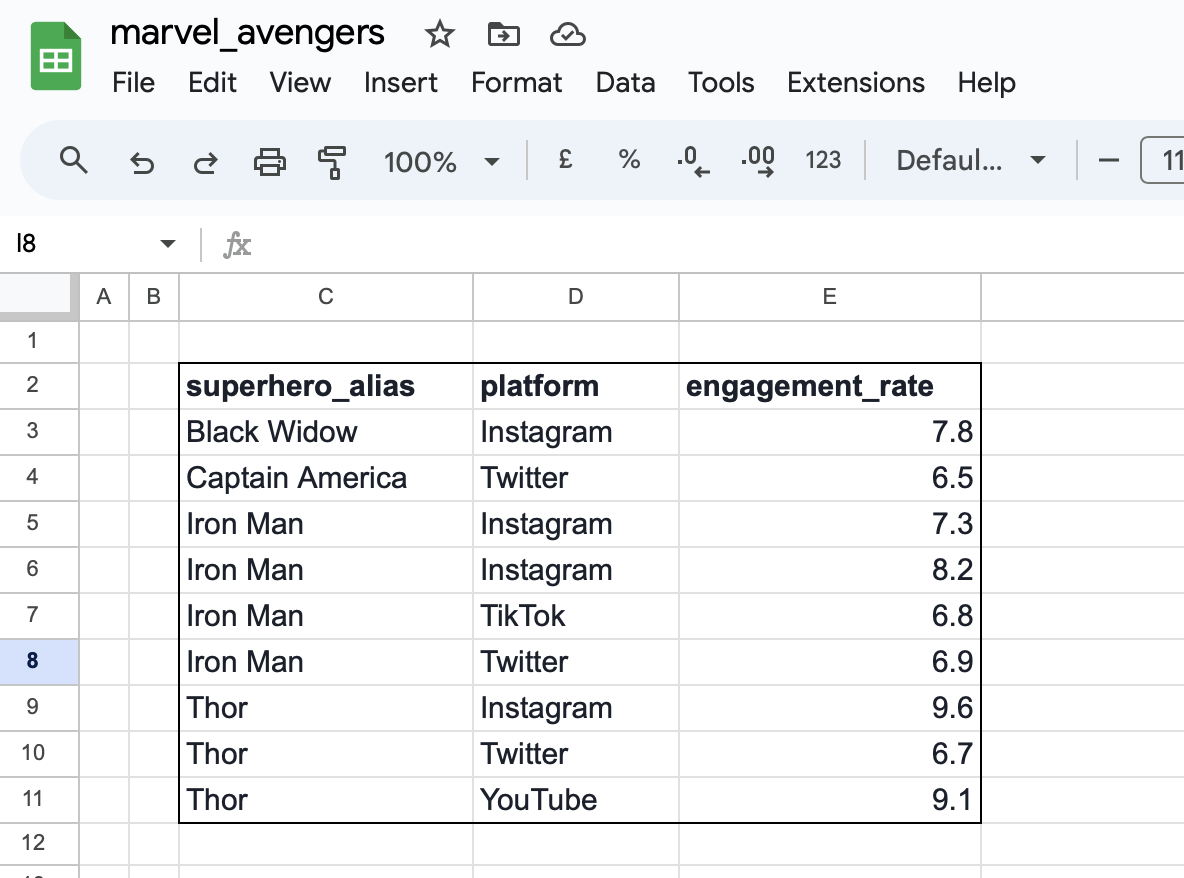Click the Google Sheets home logo
The width and height of the screenshot is (1184, 878).
click(56, 57)
